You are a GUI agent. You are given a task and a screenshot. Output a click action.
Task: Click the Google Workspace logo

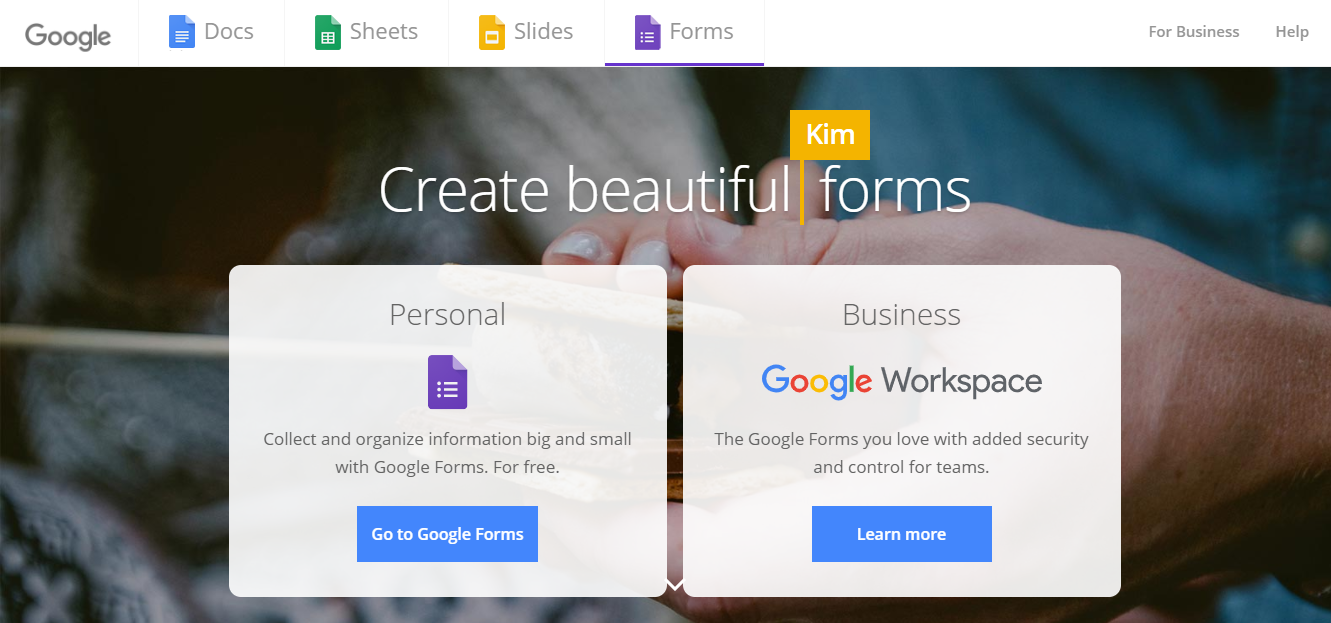pos(901,381)
